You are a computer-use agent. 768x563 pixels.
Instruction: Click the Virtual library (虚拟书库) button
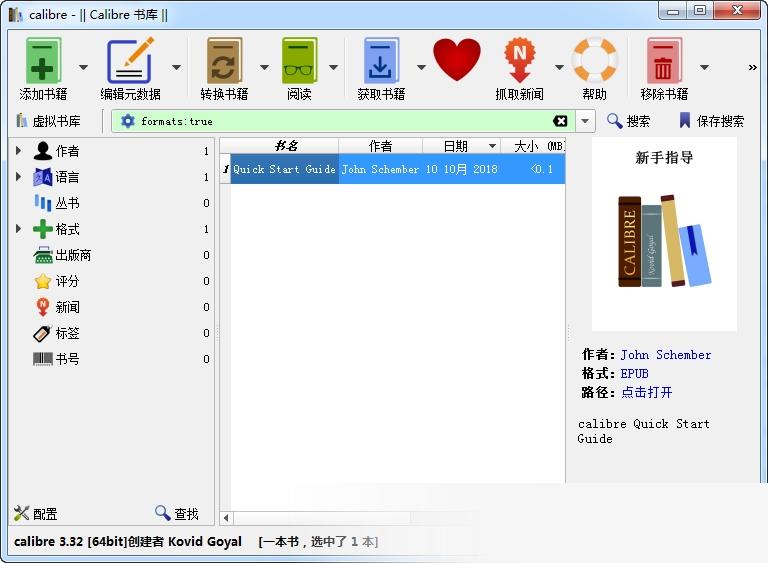click(48, 121)
